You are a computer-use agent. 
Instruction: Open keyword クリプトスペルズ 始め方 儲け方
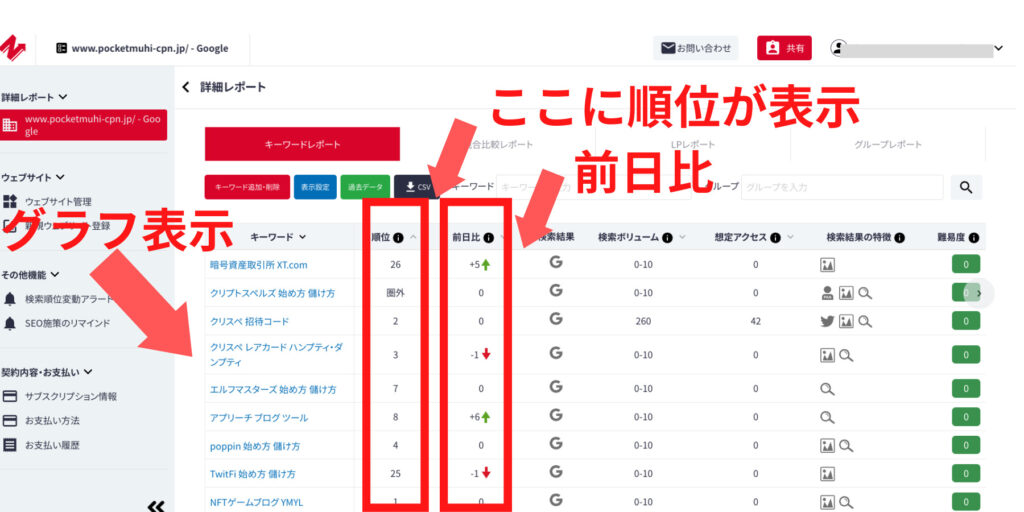(274, 293)
